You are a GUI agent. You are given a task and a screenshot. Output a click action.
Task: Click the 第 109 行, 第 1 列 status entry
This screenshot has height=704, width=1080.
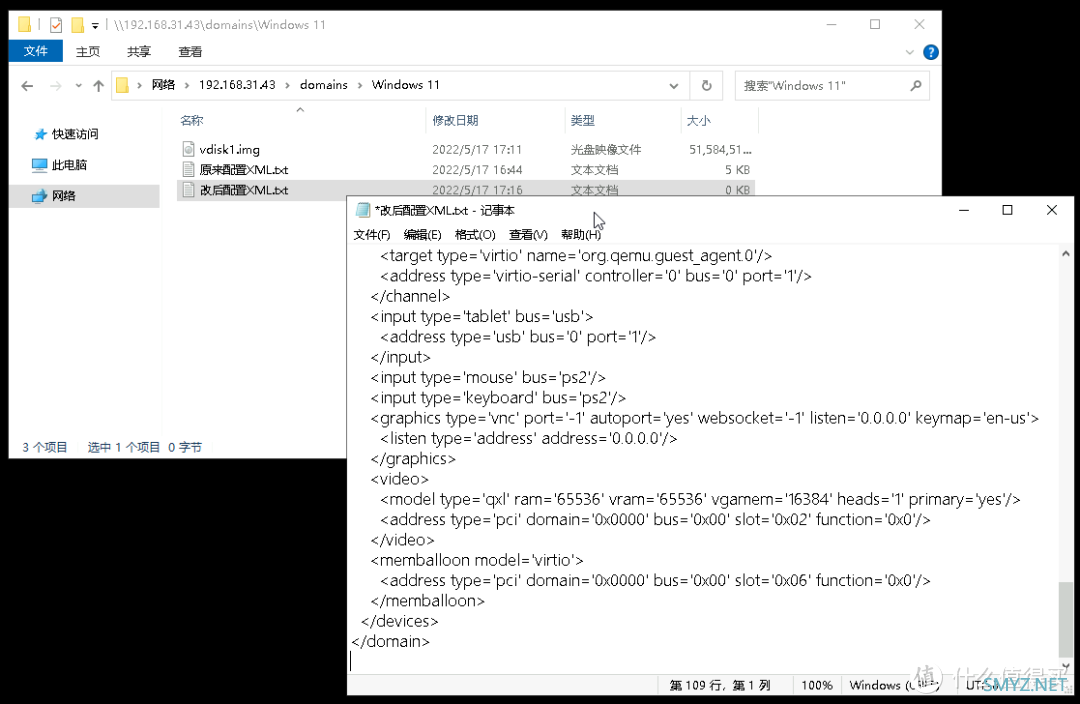click(720, 685)
